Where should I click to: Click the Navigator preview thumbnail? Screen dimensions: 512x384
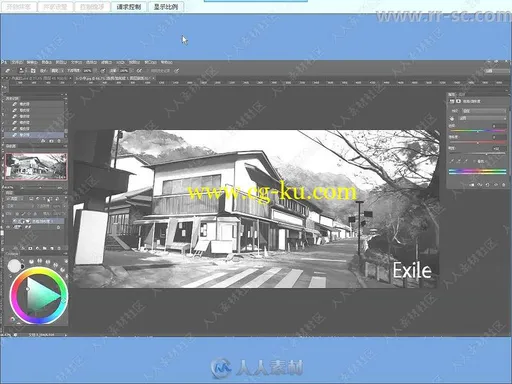coord(36,167)
